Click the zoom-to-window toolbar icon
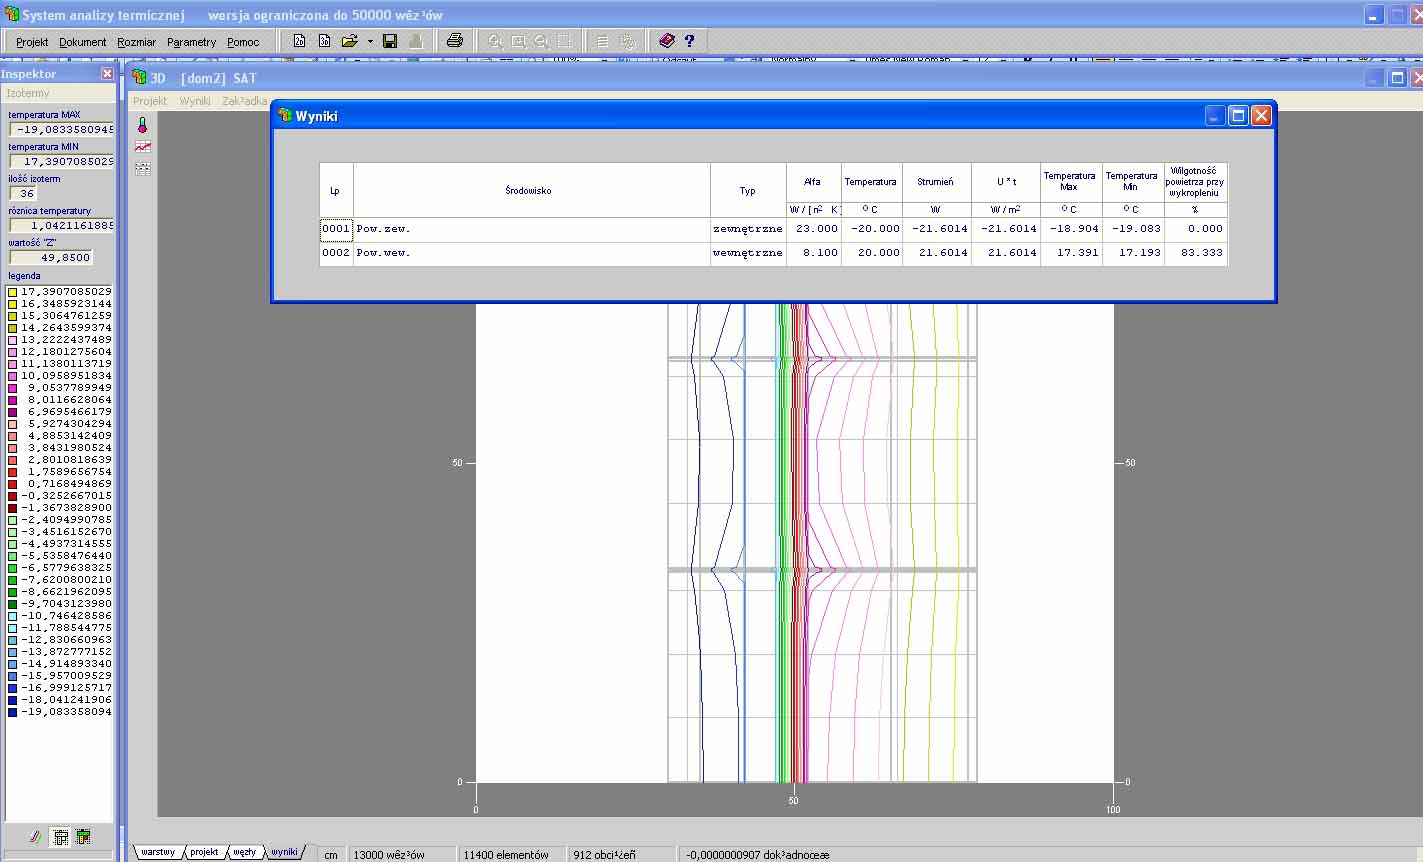 (x=518, y=41)
